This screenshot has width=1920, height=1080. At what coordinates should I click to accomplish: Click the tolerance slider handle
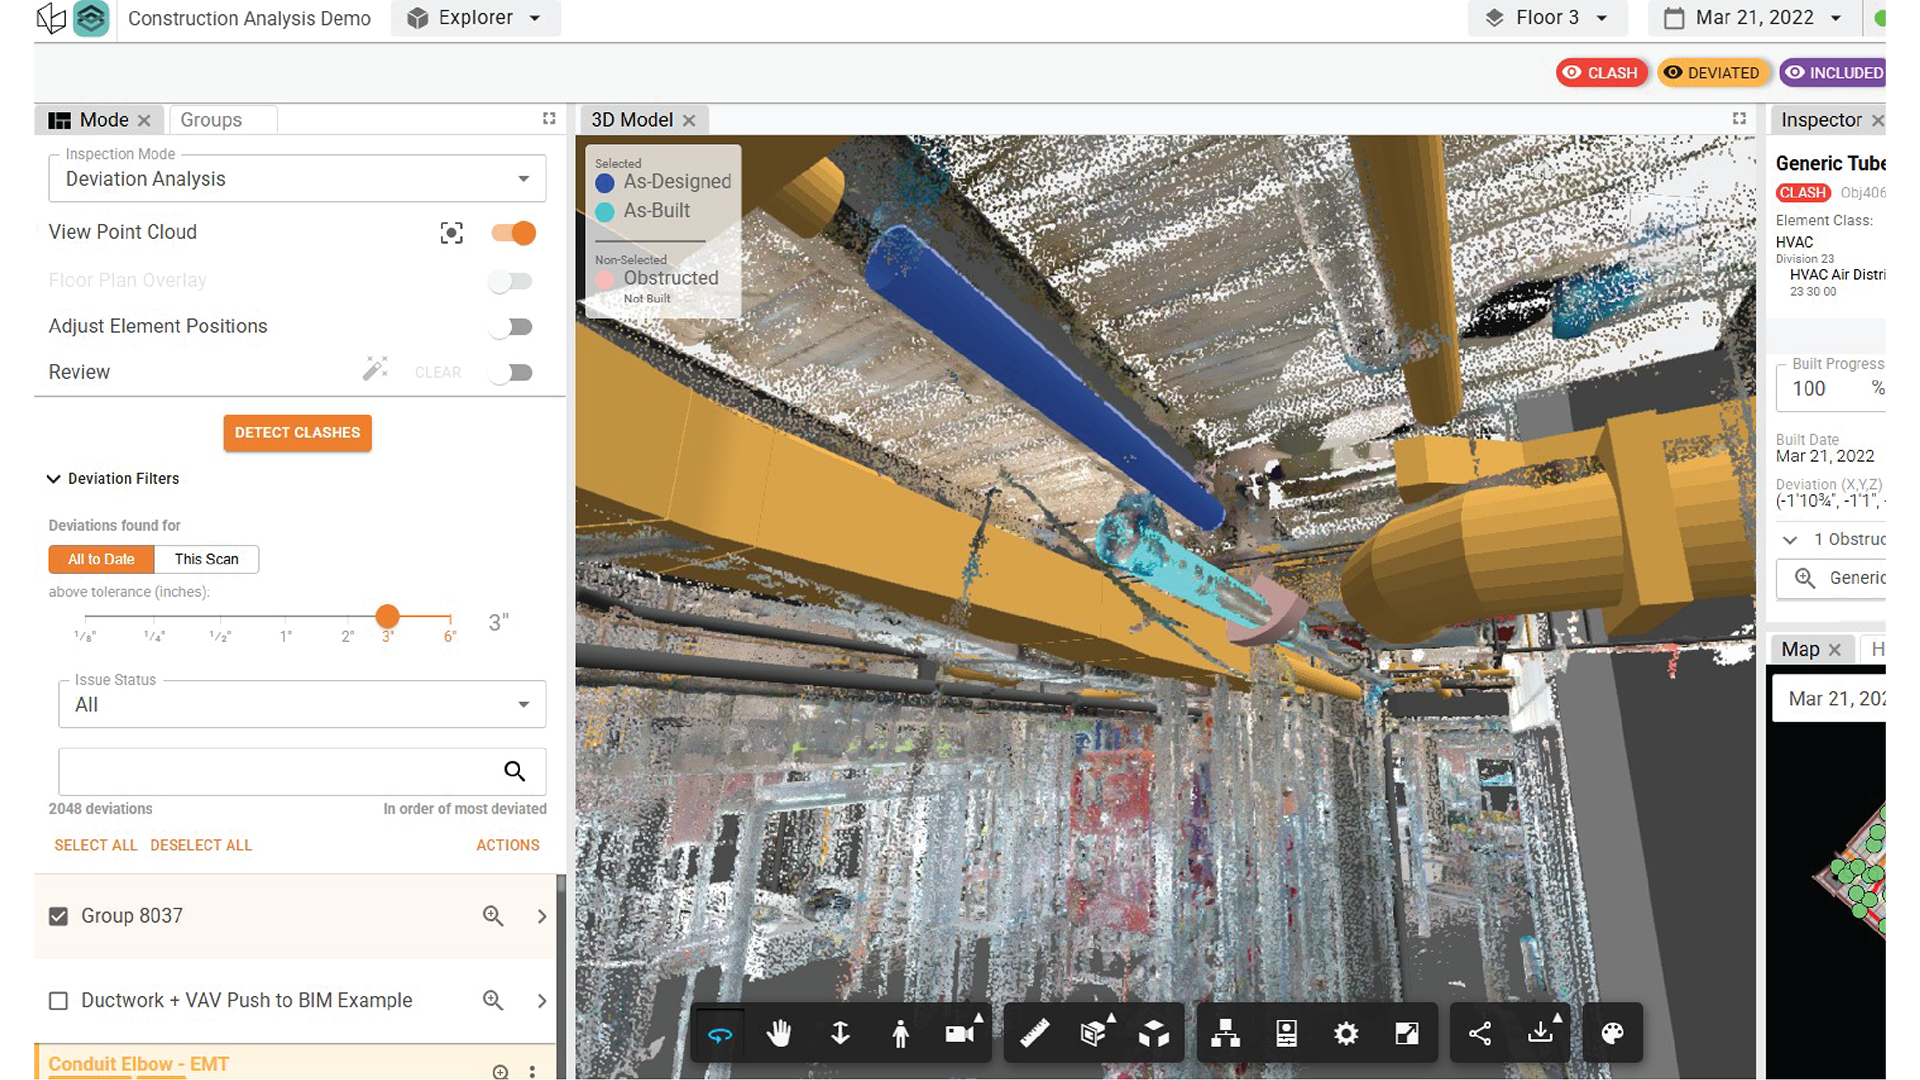tap(388, 616)
